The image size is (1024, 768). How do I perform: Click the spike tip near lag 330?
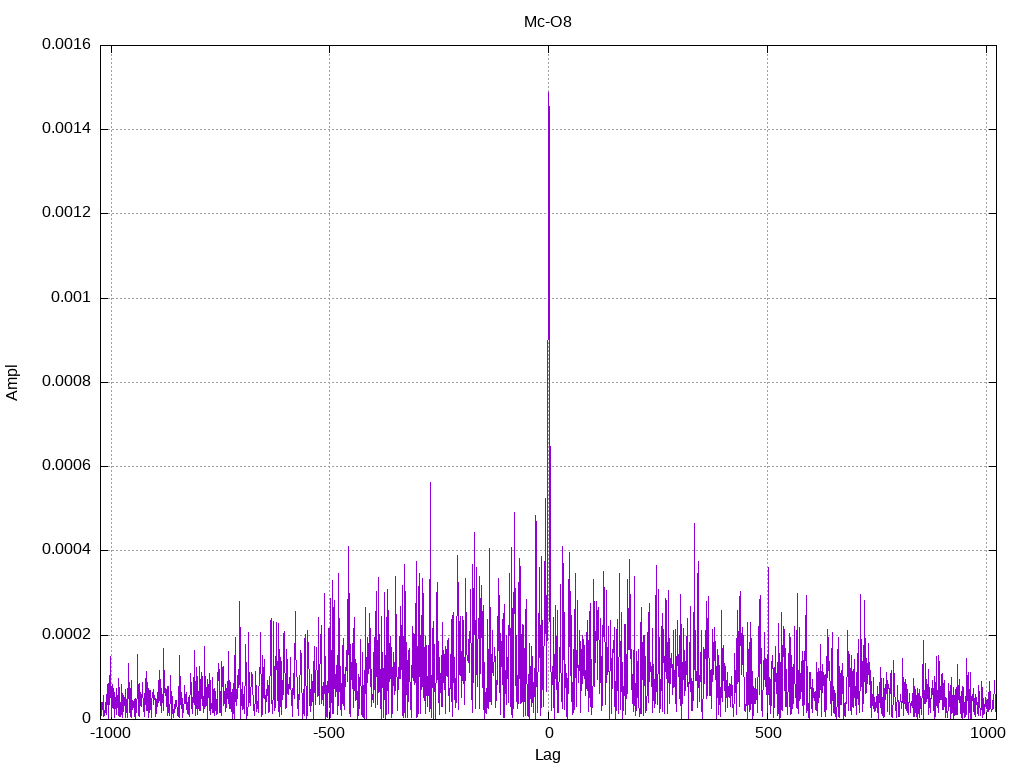tap(694, 524)
